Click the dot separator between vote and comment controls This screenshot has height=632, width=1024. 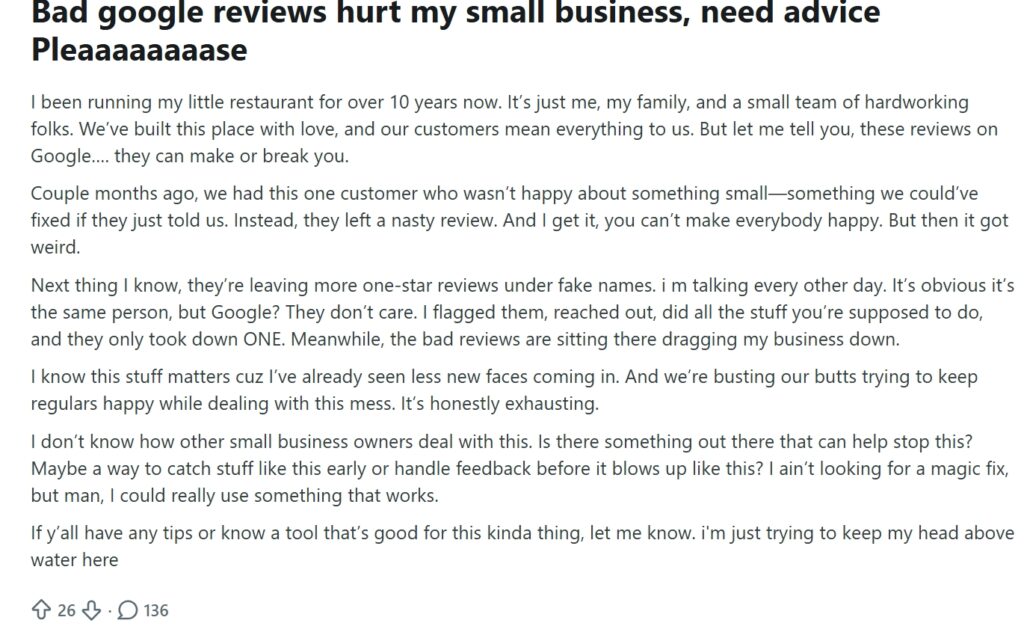(x=110, y=608)
